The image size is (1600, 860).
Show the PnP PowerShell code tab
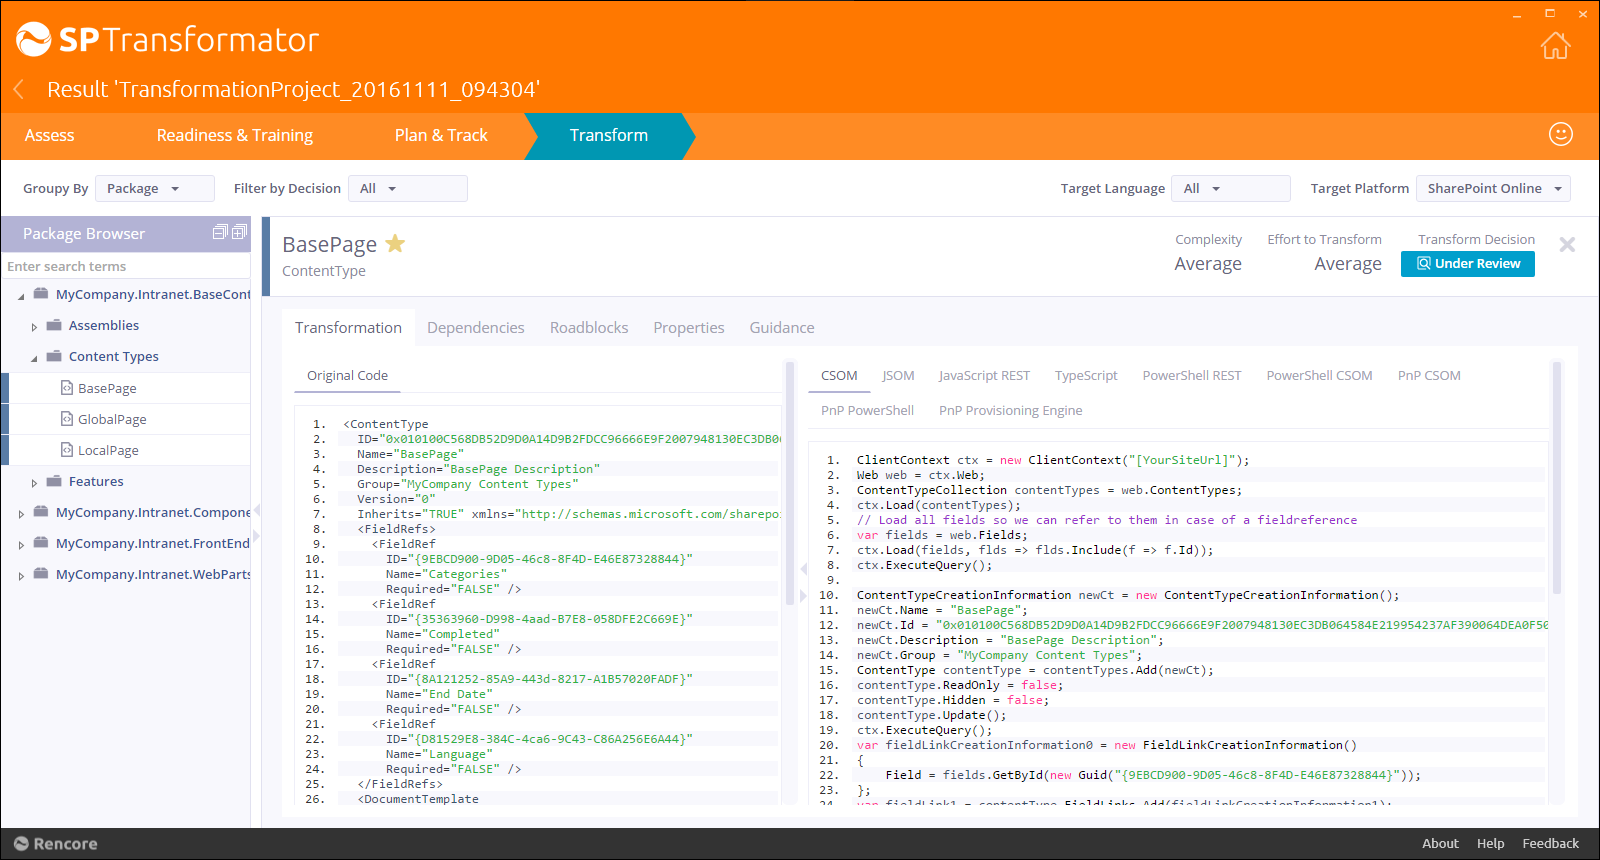tap(867, 411)
